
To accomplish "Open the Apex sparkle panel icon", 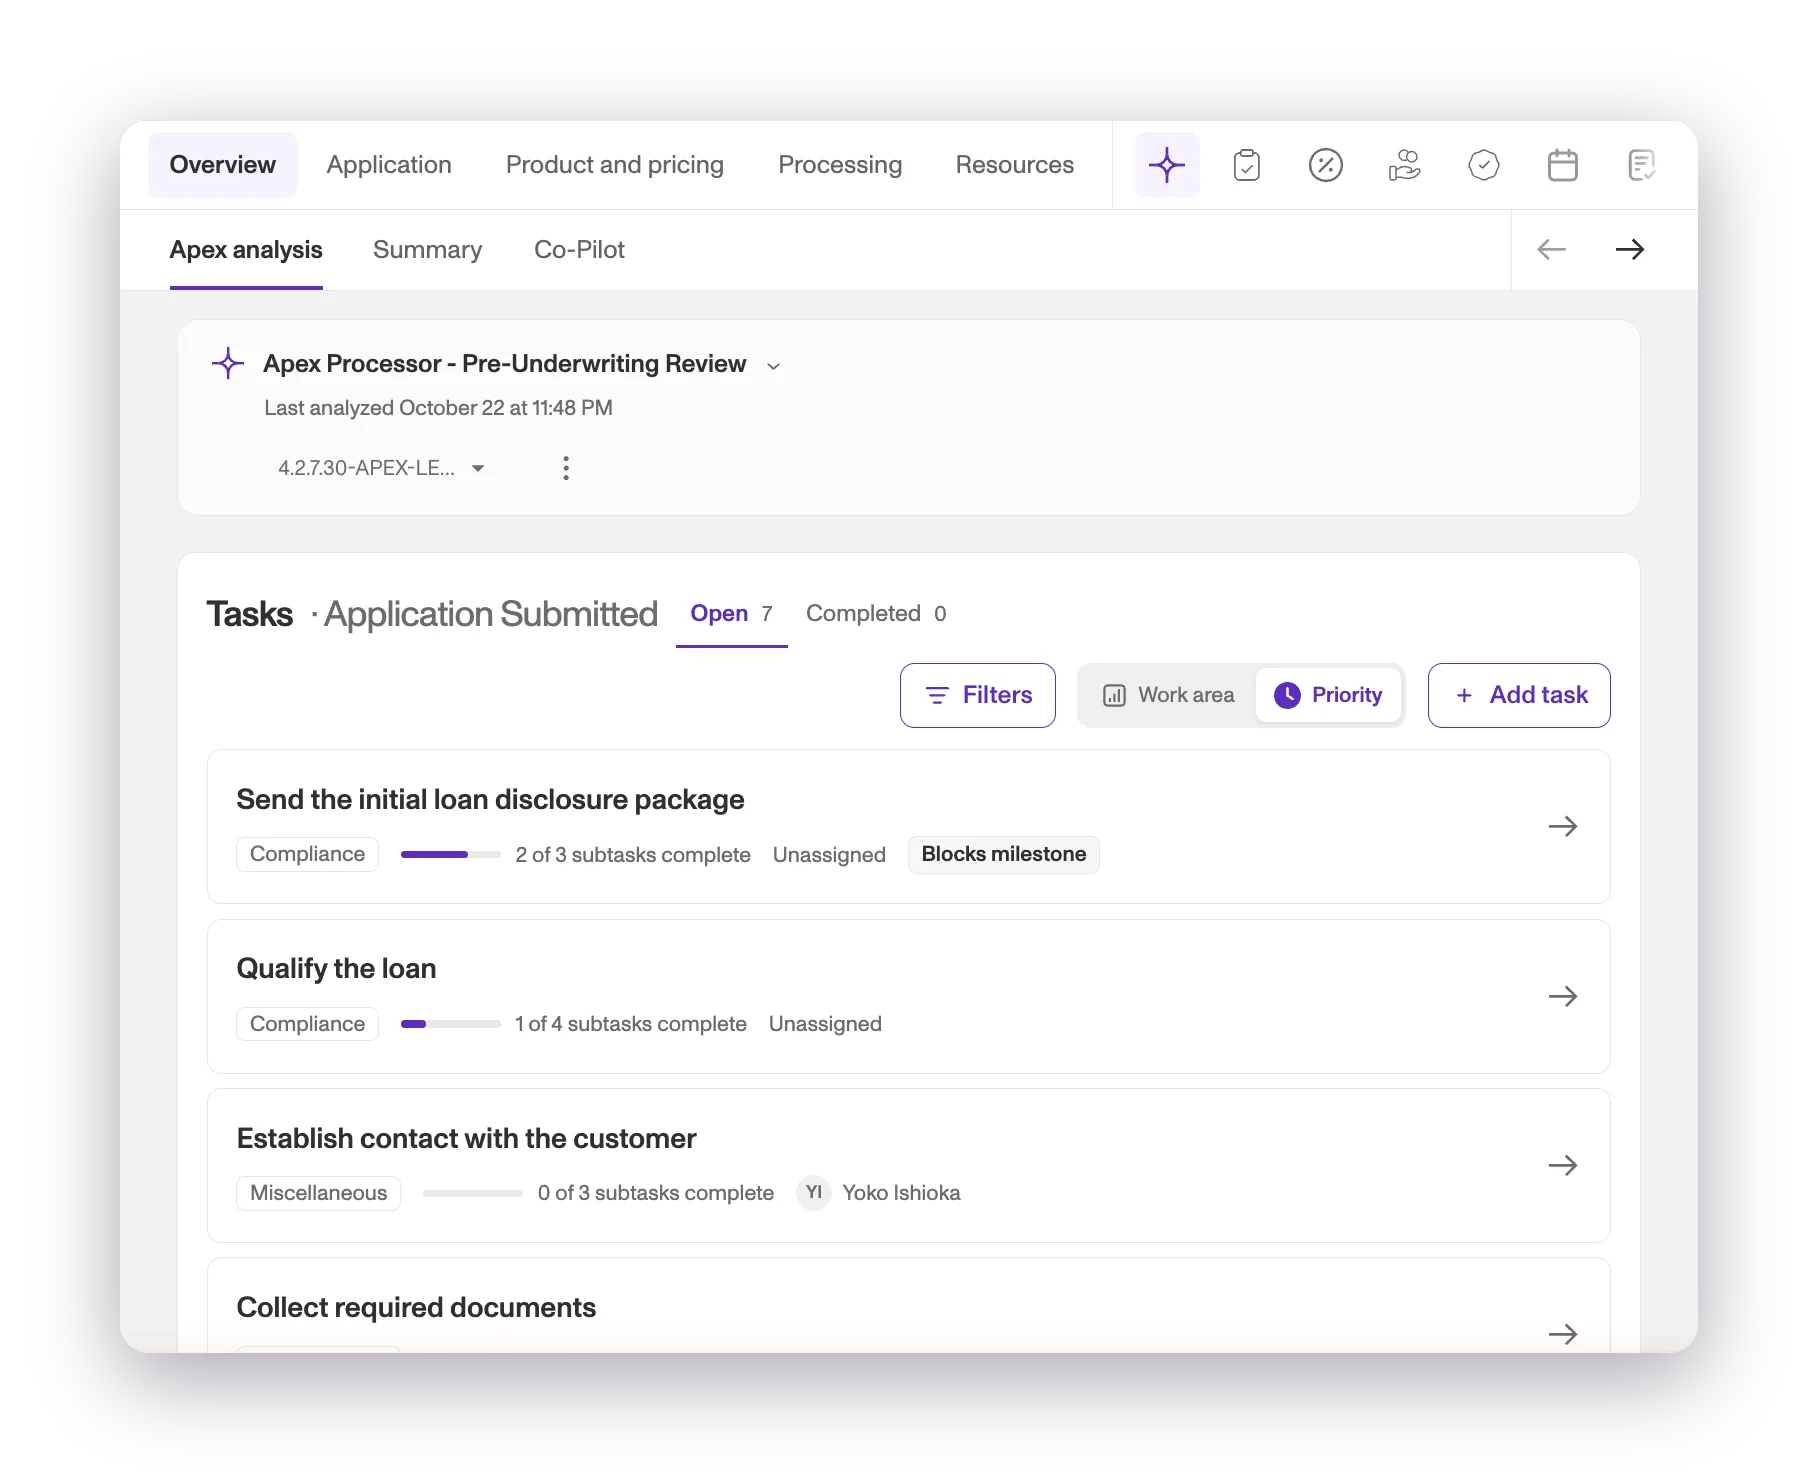I will [1167, 165].
